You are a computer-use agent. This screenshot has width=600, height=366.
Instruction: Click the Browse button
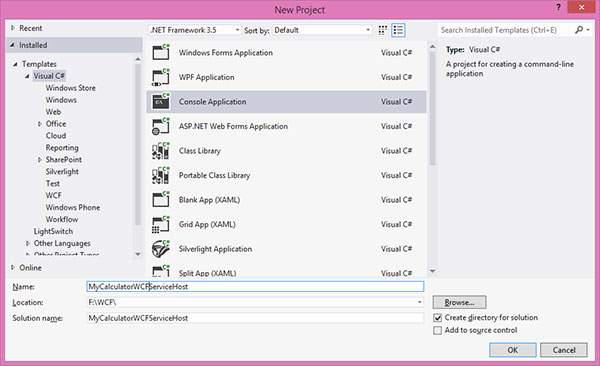point(459,302)
